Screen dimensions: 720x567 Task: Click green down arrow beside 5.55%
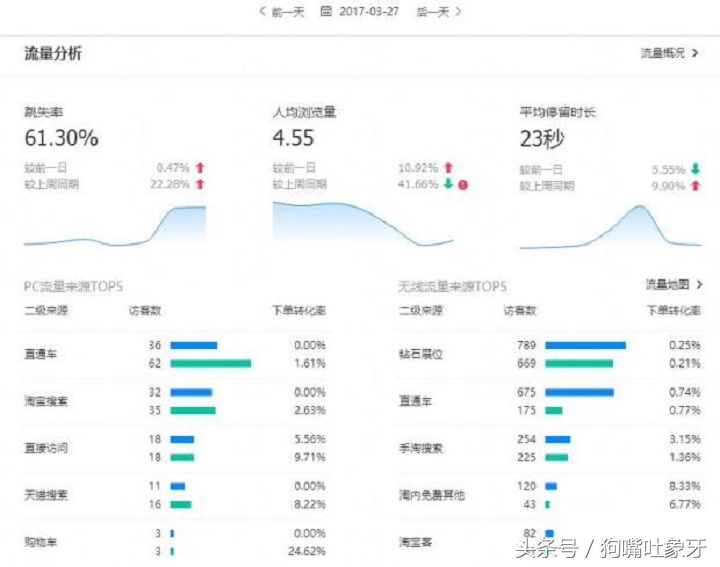point(696,169)
